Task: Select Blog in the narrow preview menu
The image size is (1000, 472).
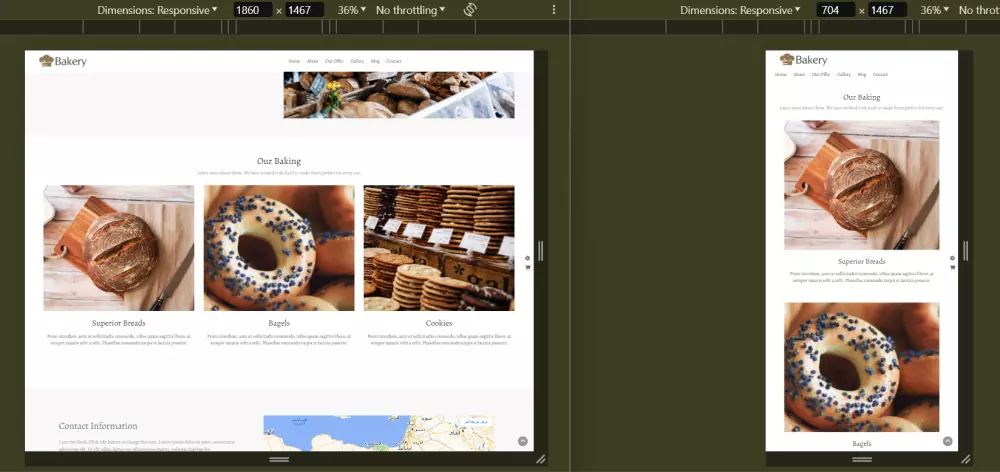Action: coord(862,75)
